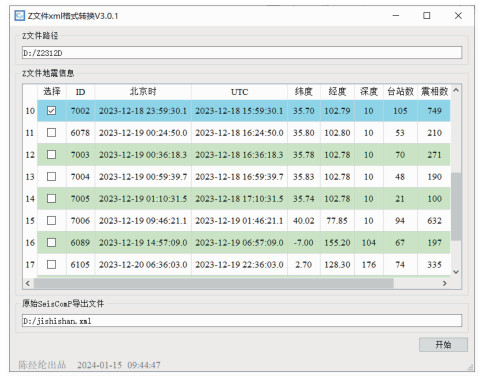Viewport: 482px width, 379px height.
Task: Click the 北京时 column header
Action: click(143, 92)
